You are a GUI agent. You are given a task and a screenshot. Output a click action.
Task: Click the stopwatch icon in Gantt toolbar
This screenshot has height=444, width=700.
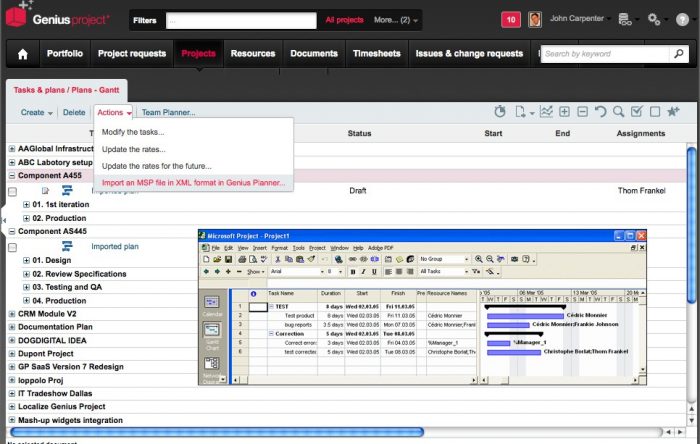500,112
